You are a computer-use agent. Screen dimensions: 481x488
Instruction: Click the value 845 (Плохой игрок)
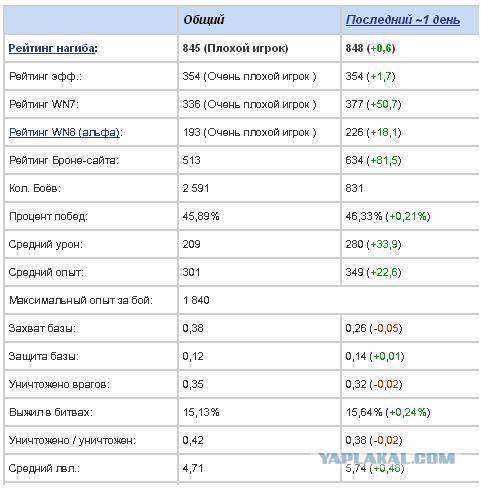235,48
